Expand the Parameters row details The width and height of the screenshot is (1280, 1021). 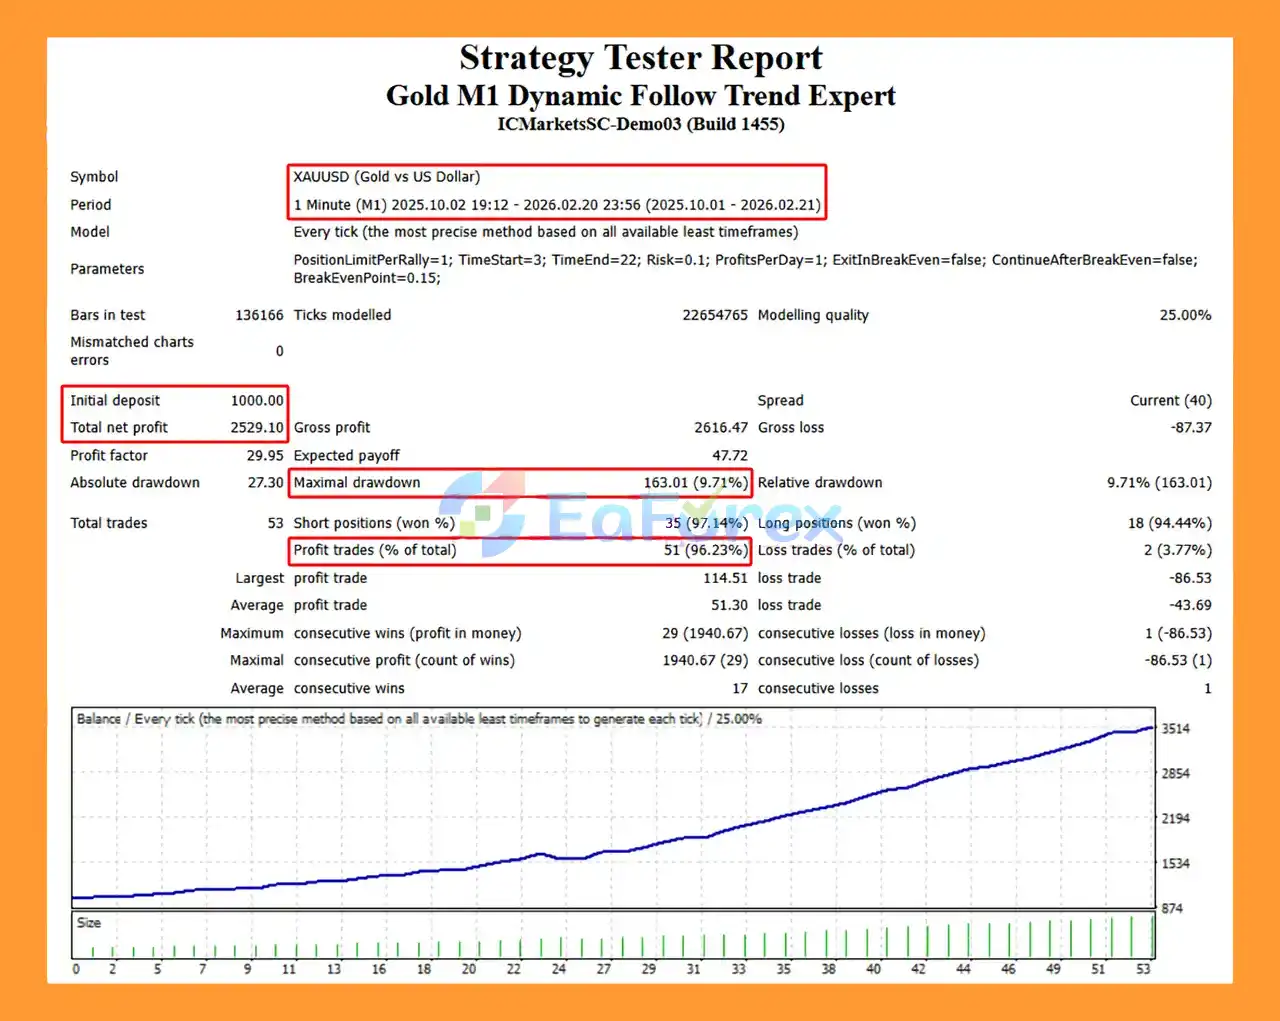[x=107, y=268]
